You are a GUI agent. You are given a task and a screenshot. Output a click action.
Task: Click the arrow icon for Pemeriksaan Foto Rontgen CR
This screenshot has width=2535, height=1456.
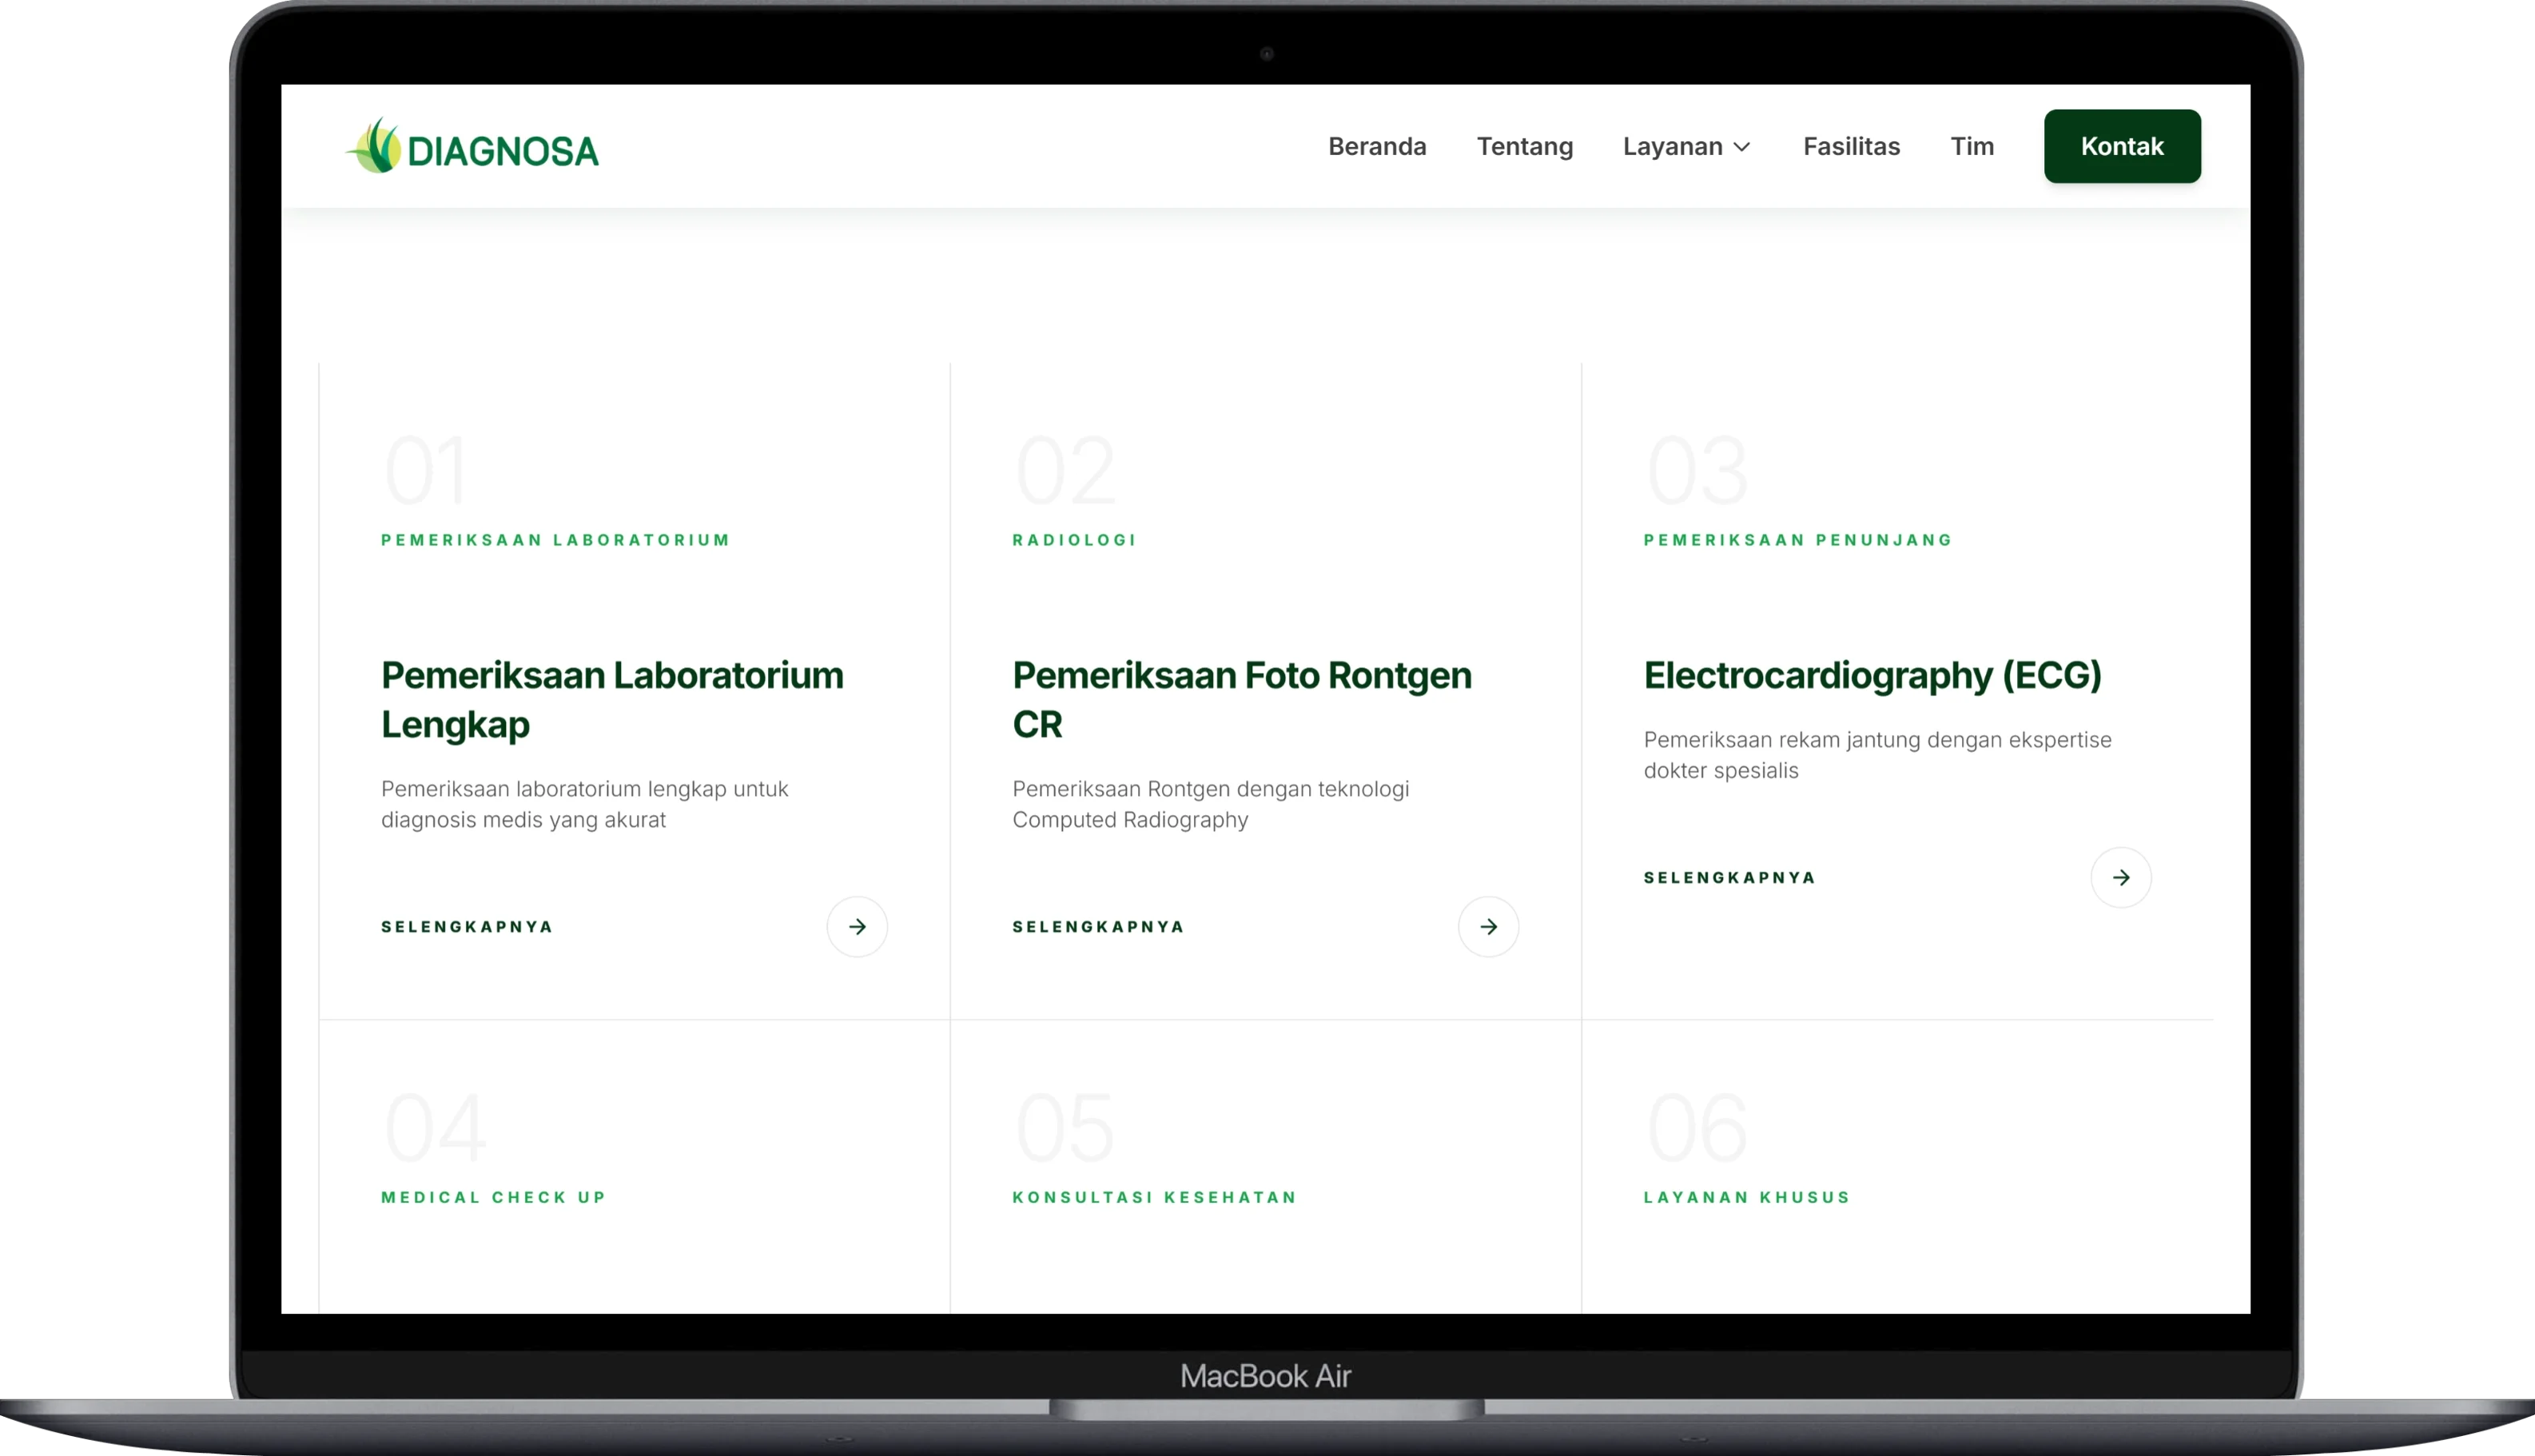(x=1487, y=926)
